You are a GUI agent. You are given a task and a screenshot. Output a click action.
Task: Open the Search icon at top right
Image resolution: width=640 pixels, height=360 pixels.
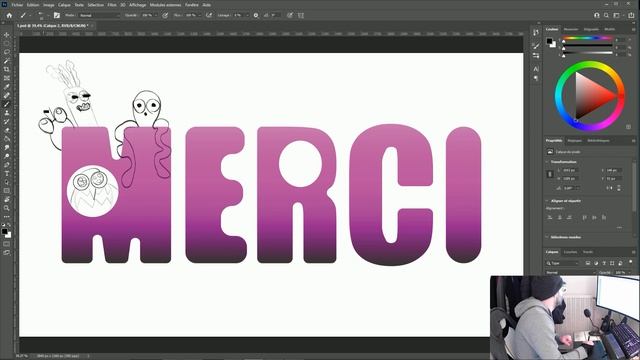pos(607,15)
